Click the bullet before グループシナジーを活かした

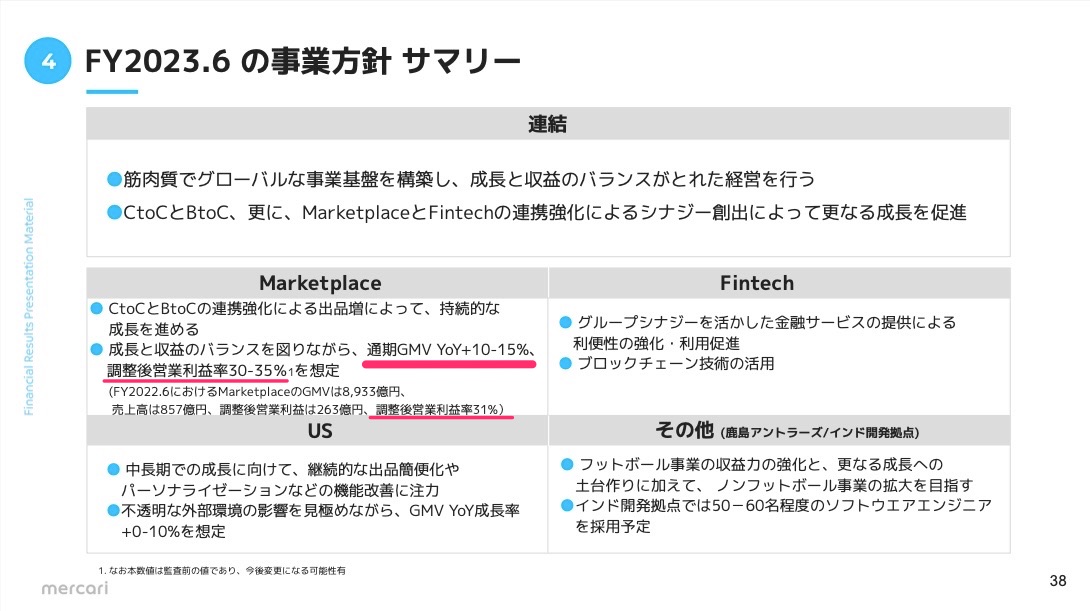[565, 323]
